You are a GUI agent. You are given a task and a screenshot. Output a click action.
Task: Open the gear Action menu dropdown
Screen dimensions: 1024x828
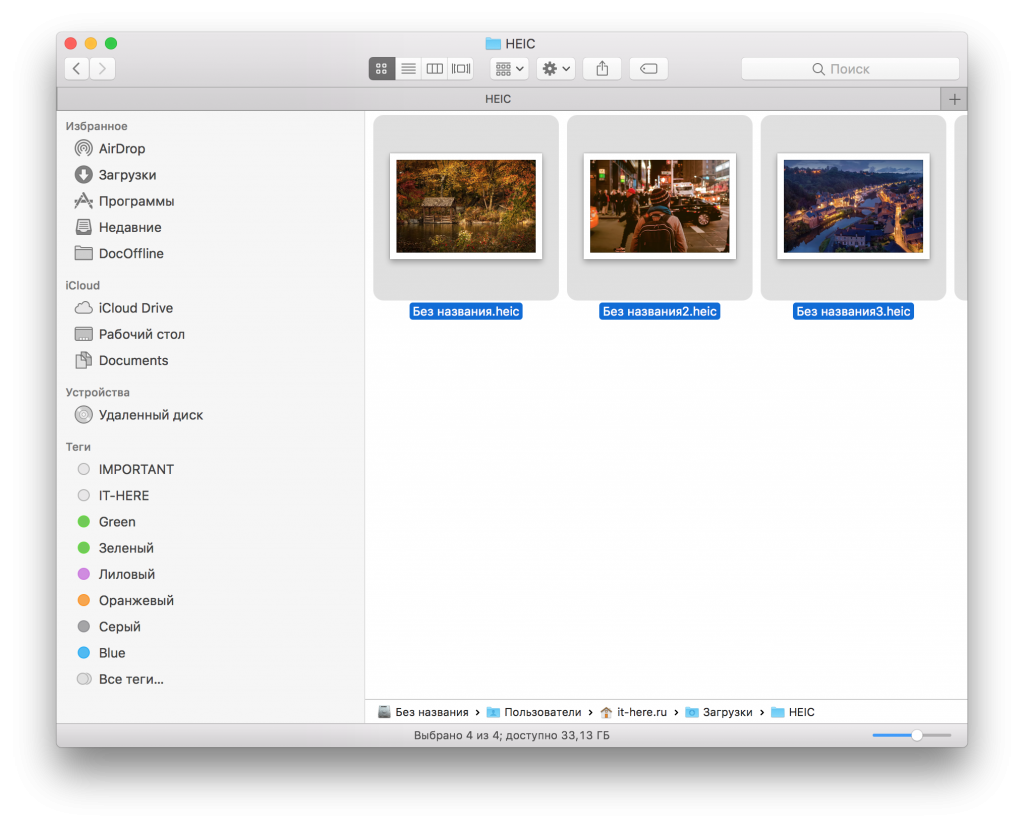[x=555, y=69]
